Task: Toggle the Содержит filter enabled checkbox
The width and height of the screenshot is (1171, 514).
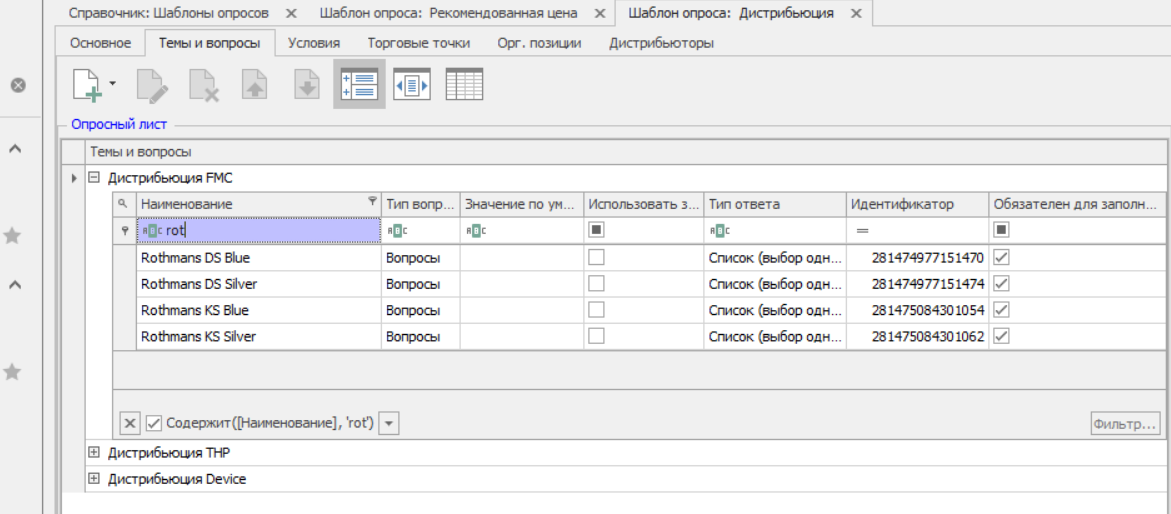Action: coord(153,424)
